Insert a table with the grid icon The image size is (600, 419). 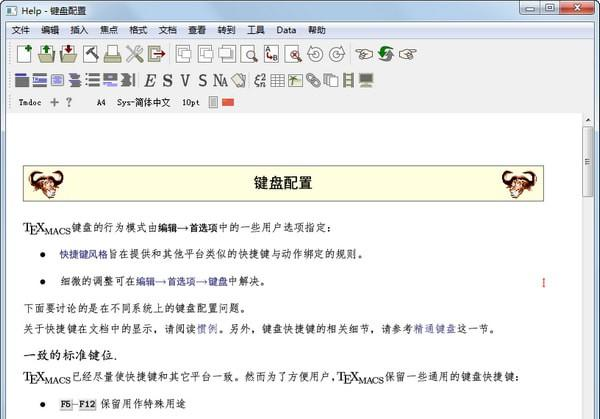click(277, 80)
